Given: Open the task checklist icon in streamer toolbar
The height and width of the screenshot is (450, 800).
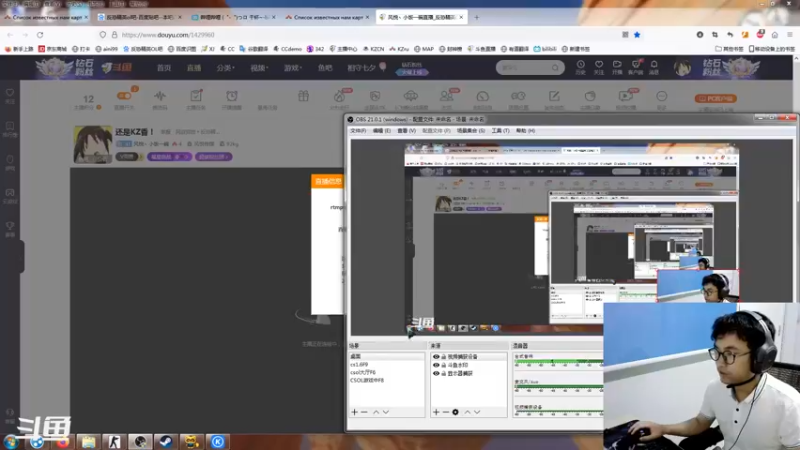Looking at the screenshot, I should coord(196,98).
